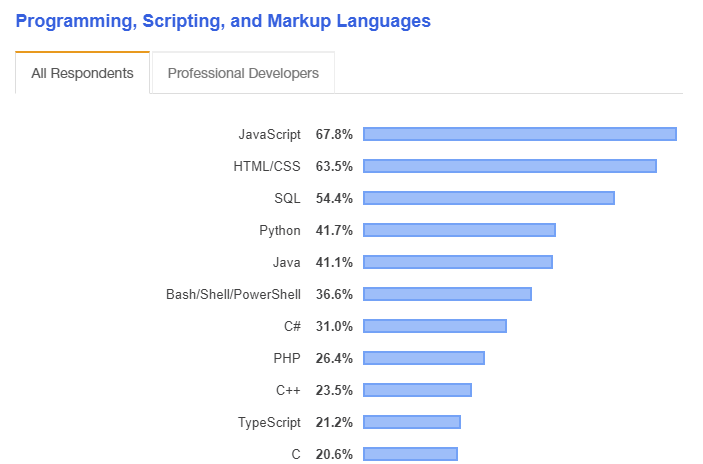The width and height of the screenshot is (703, 464).
Task: Select the Python label
Action: pyautogui.click(x=280, y=230)
